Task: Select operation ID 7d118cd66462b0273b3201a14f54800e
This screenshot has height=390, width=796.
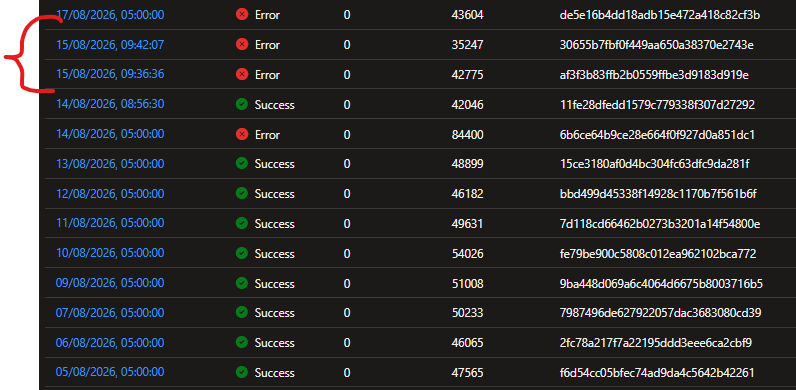Action: (659, 224)
